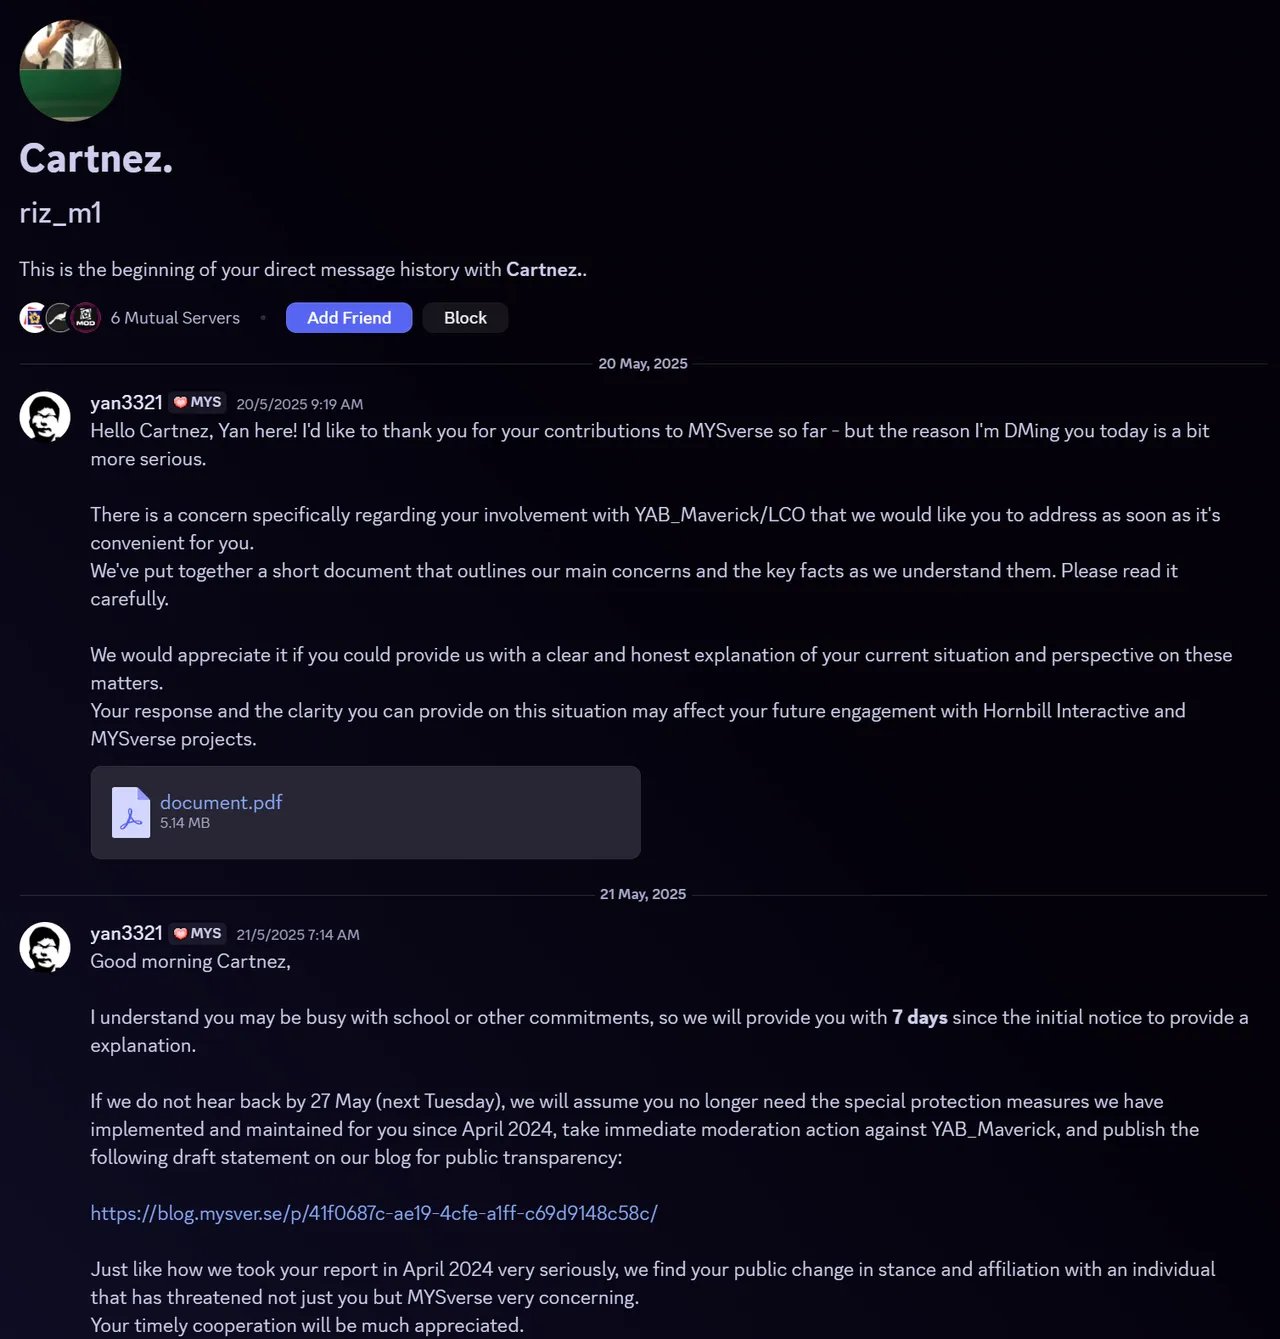Viewport: 1280px width, 1339px height.
Task: Click the MOD mutual server icon
Action: click(x=86, y=318)
